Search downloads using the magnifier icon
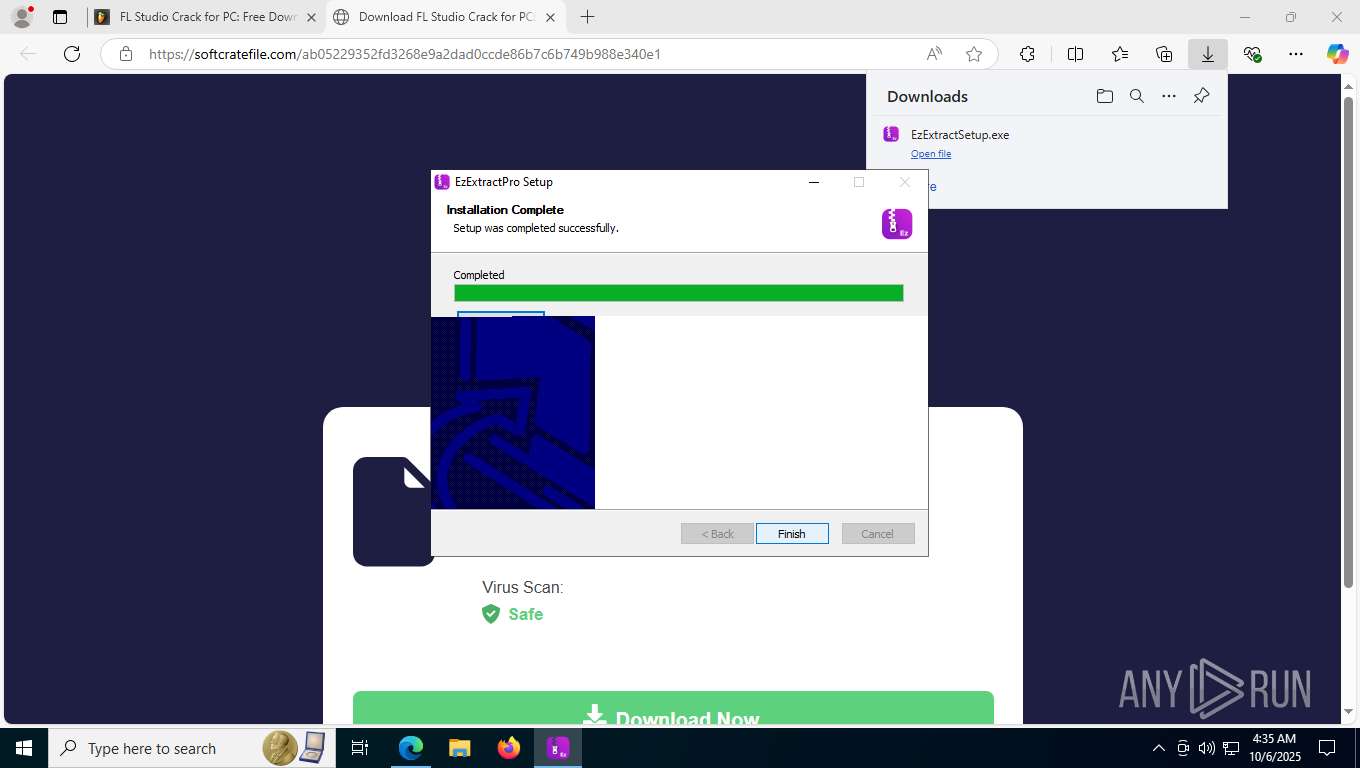The height and width of the screenshot is (768, 1360). pyautogui.click(x=1136, y=96)
